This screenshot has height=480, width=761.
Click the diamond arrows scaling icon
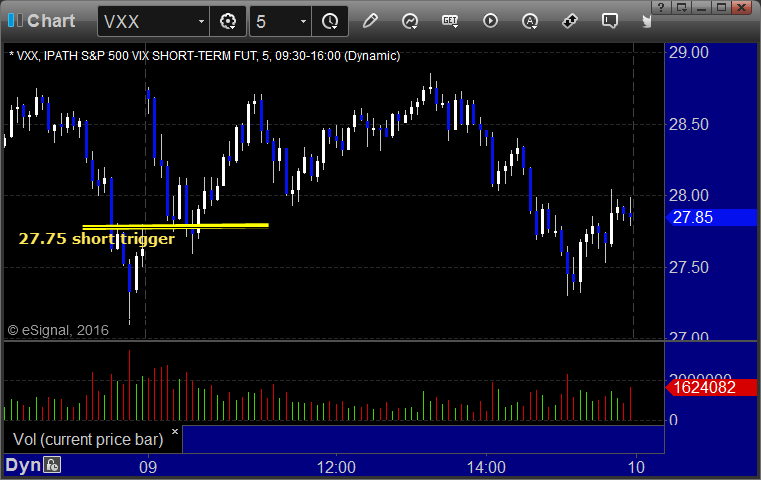click(570, 21)
